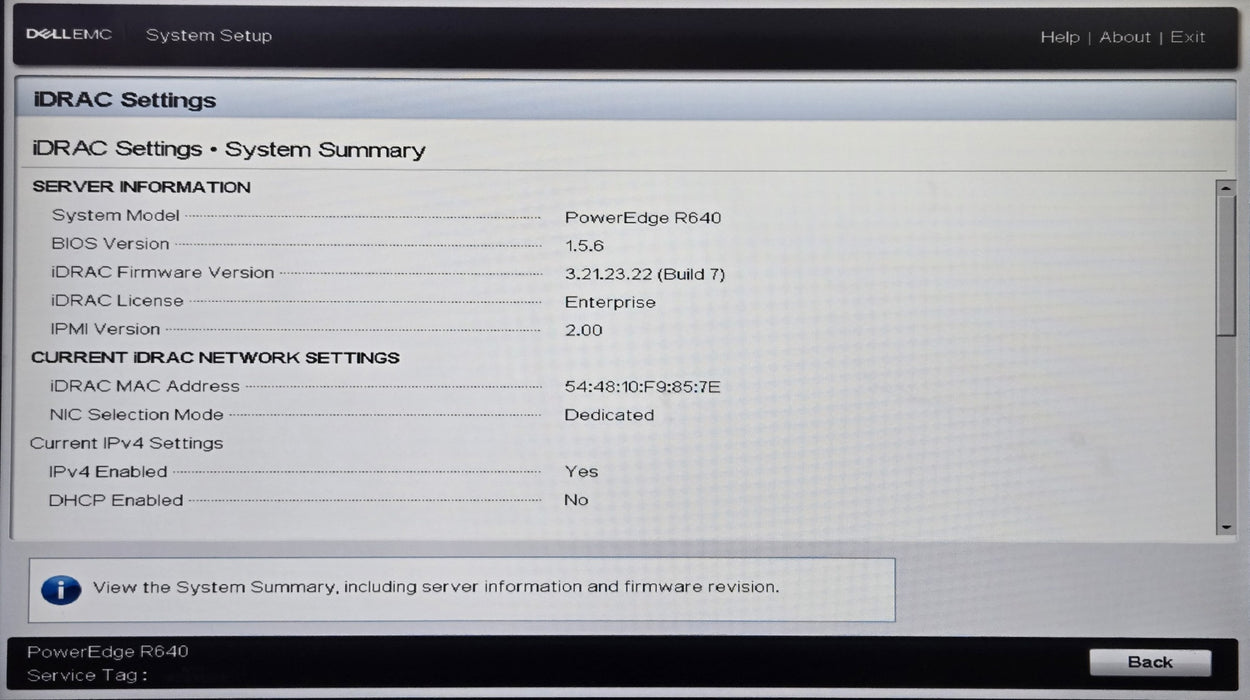This screenshot has height=700, width=1250.
Task: Select the iDRAC Firmware Version label
Action: pyautogui.click(x=163, y=272)
